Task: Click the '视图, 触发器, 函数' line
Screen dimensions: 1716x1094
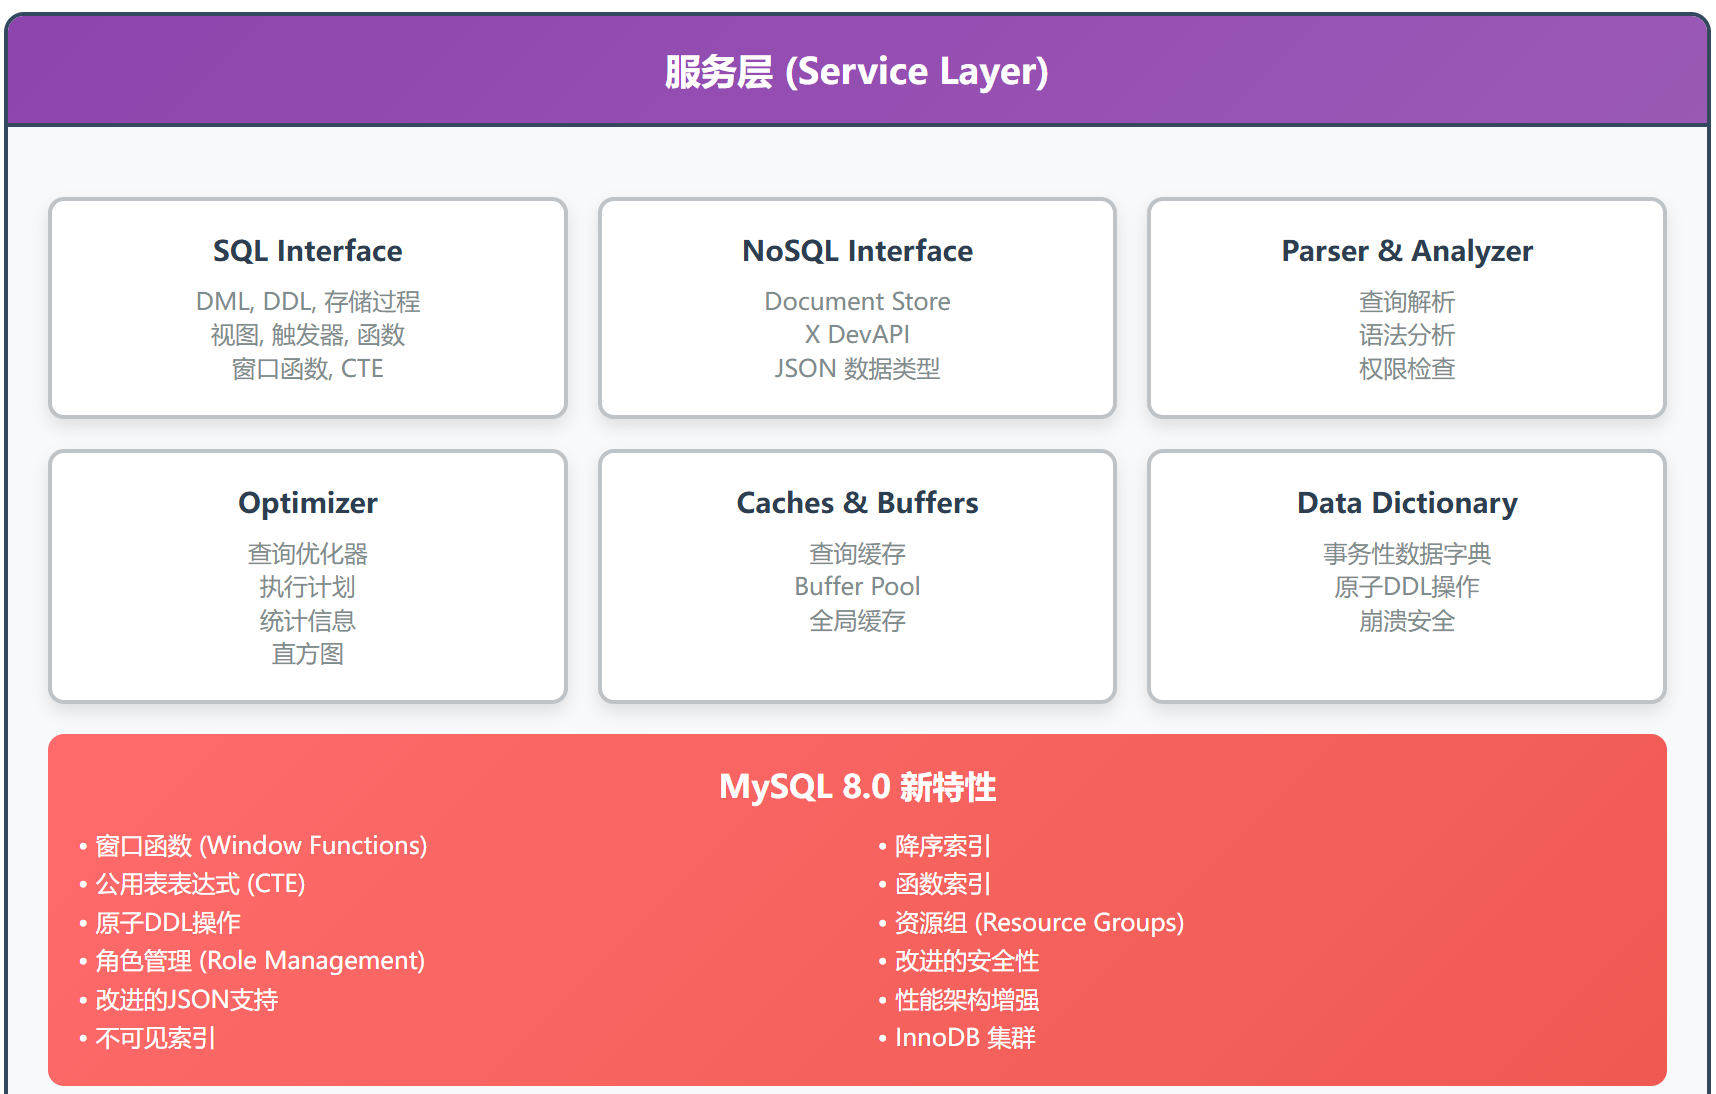Action: (308, 335)
